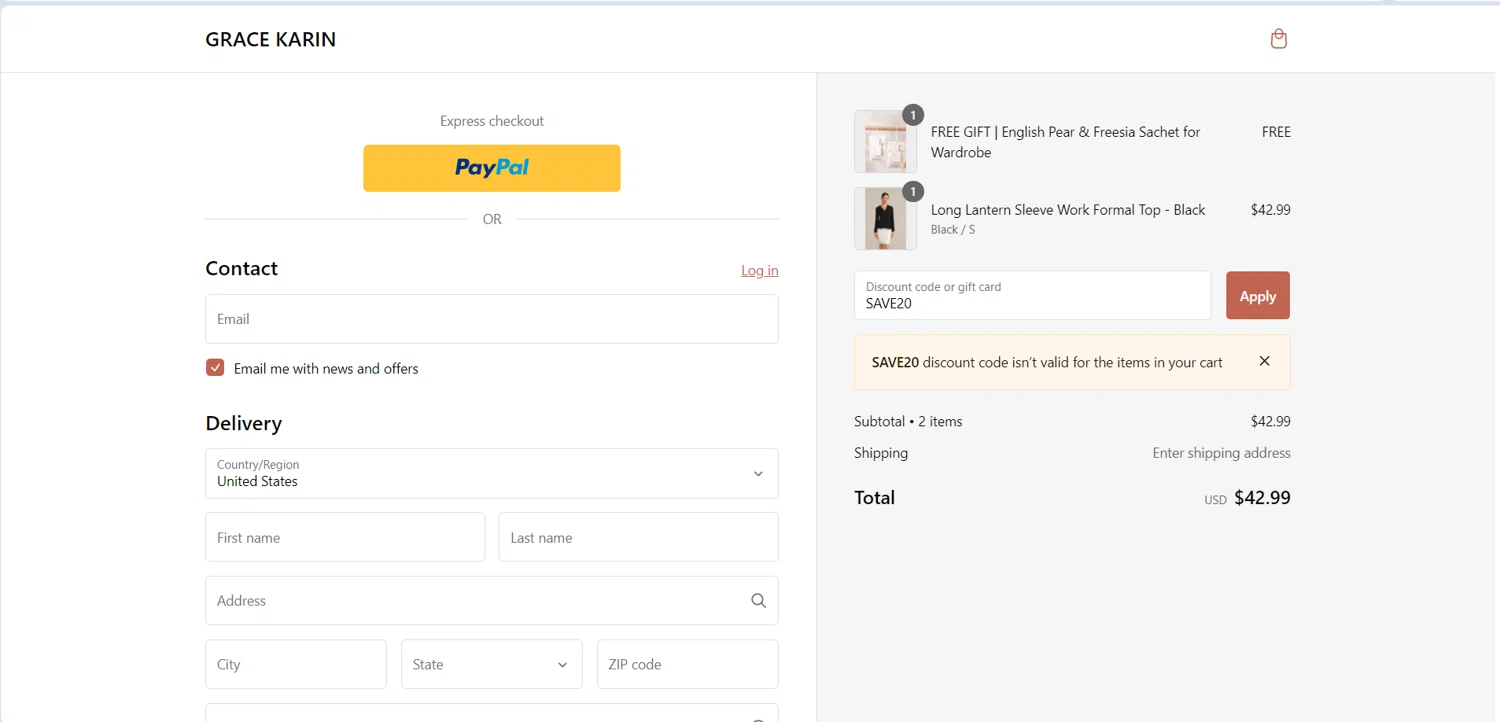The image size is (1500, 722).
Task: Dismiss the SAVE20 invalid code message
Action: (x=1264, y=361)
